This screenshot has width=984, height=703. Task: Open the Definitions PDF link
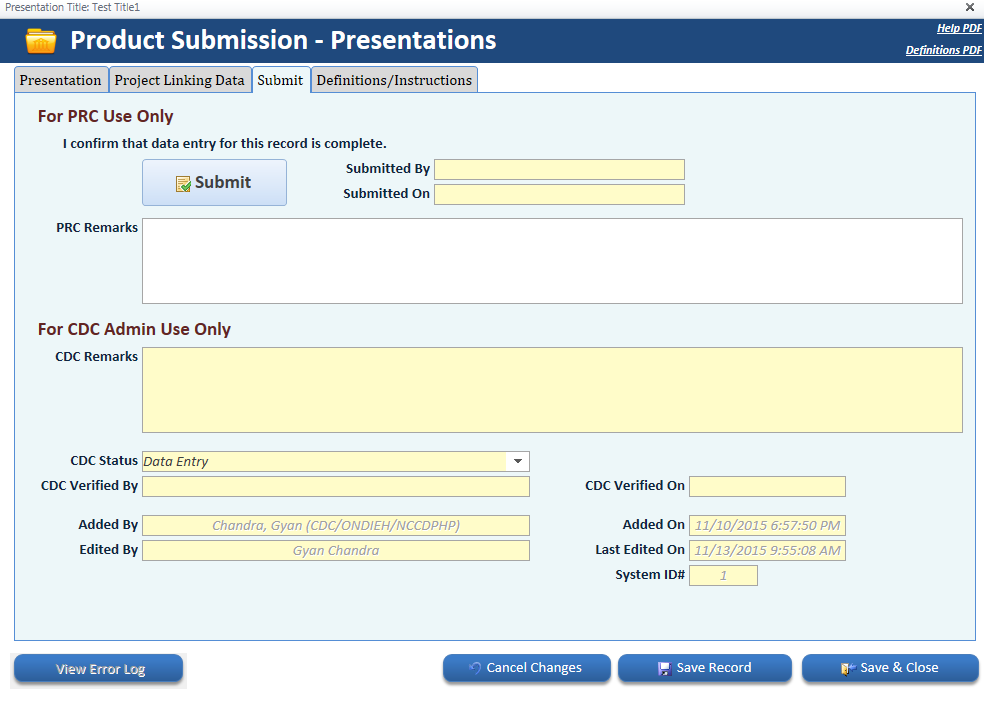[943, 50]
